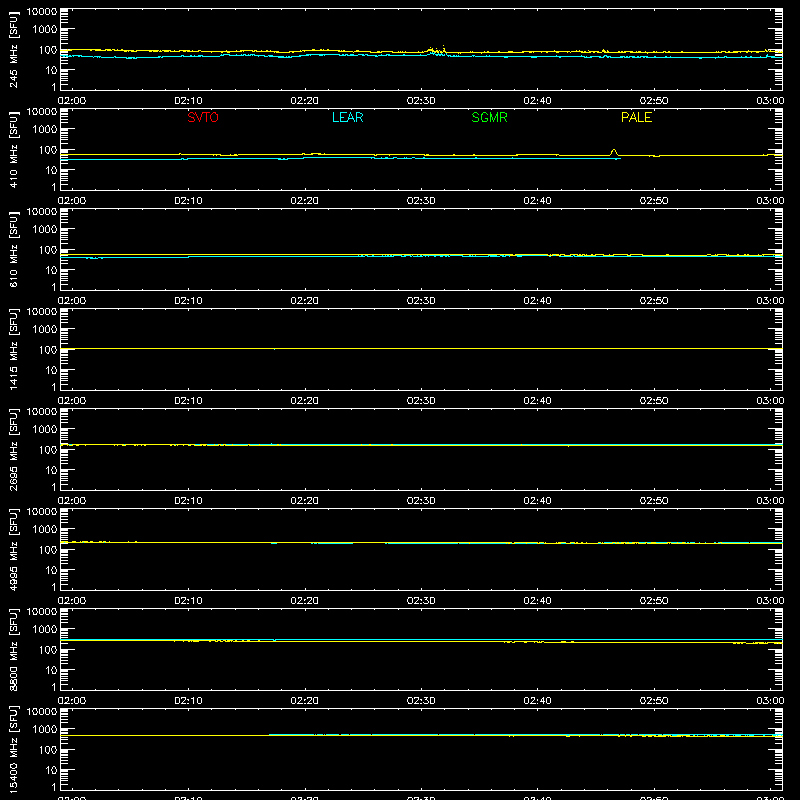Click 02:20 tick label under 2695 MHz plot

[305, 501]
